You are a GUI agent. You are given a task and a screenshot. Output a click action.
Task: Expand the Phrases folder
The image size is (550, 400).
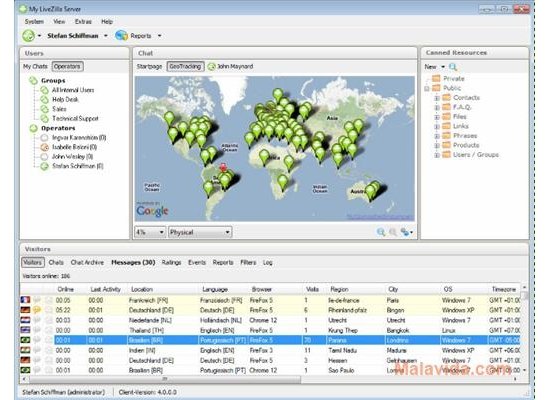tap(437, 136)
